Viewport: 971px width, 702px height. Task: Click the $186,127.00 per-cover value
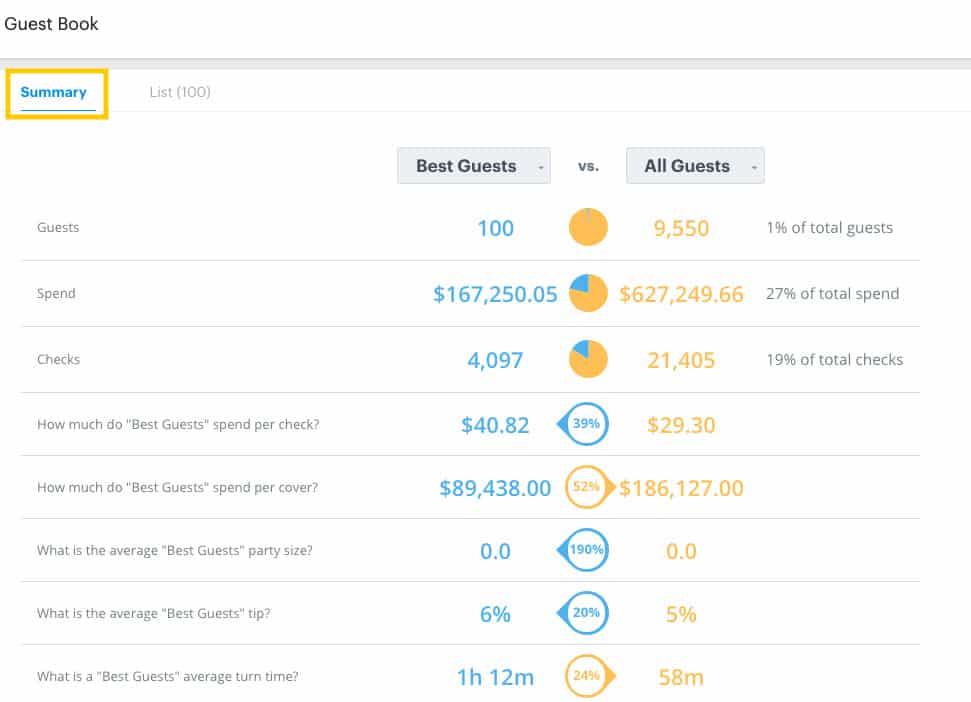[681, 488]
